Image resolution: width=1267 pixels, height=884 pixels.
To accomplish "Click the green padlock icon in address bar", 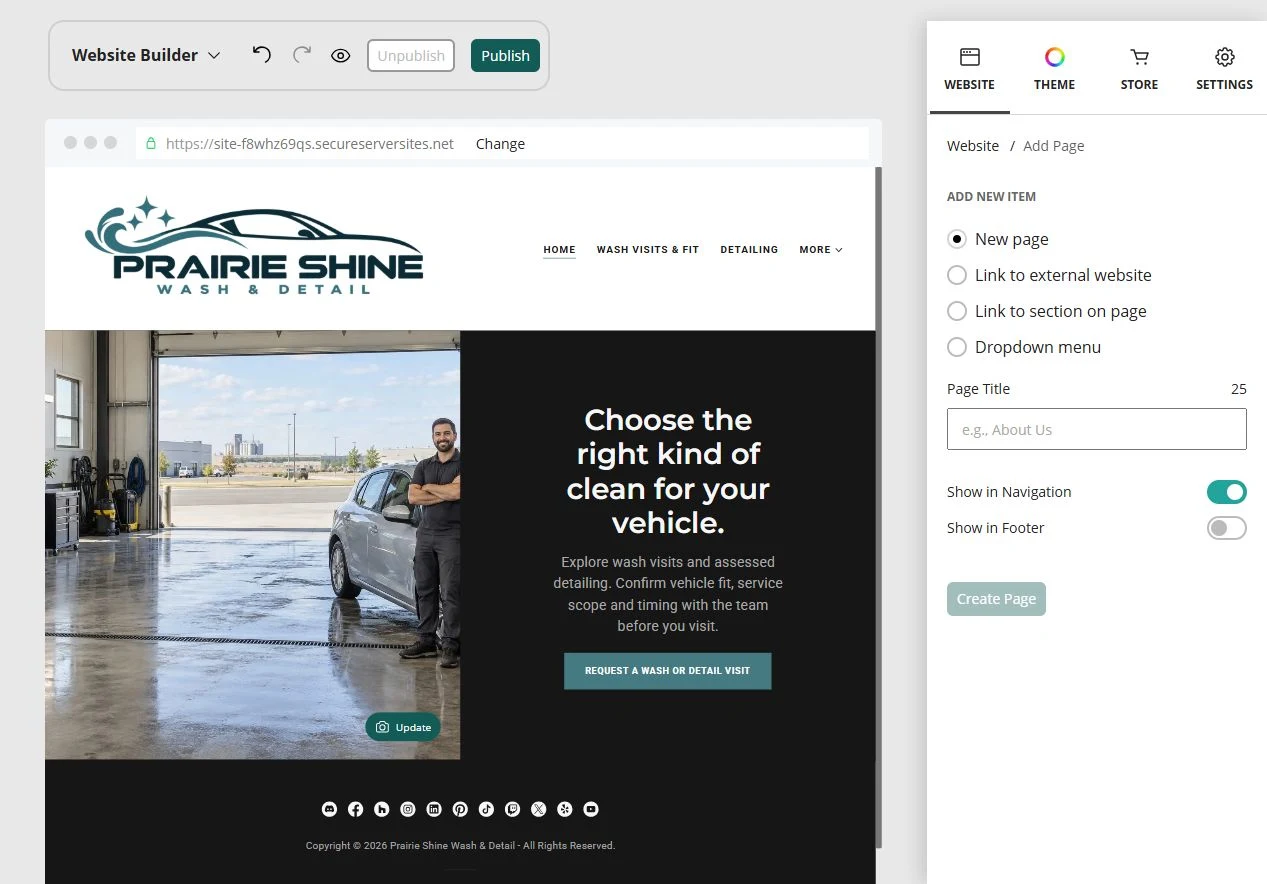I will coord(151,144).
